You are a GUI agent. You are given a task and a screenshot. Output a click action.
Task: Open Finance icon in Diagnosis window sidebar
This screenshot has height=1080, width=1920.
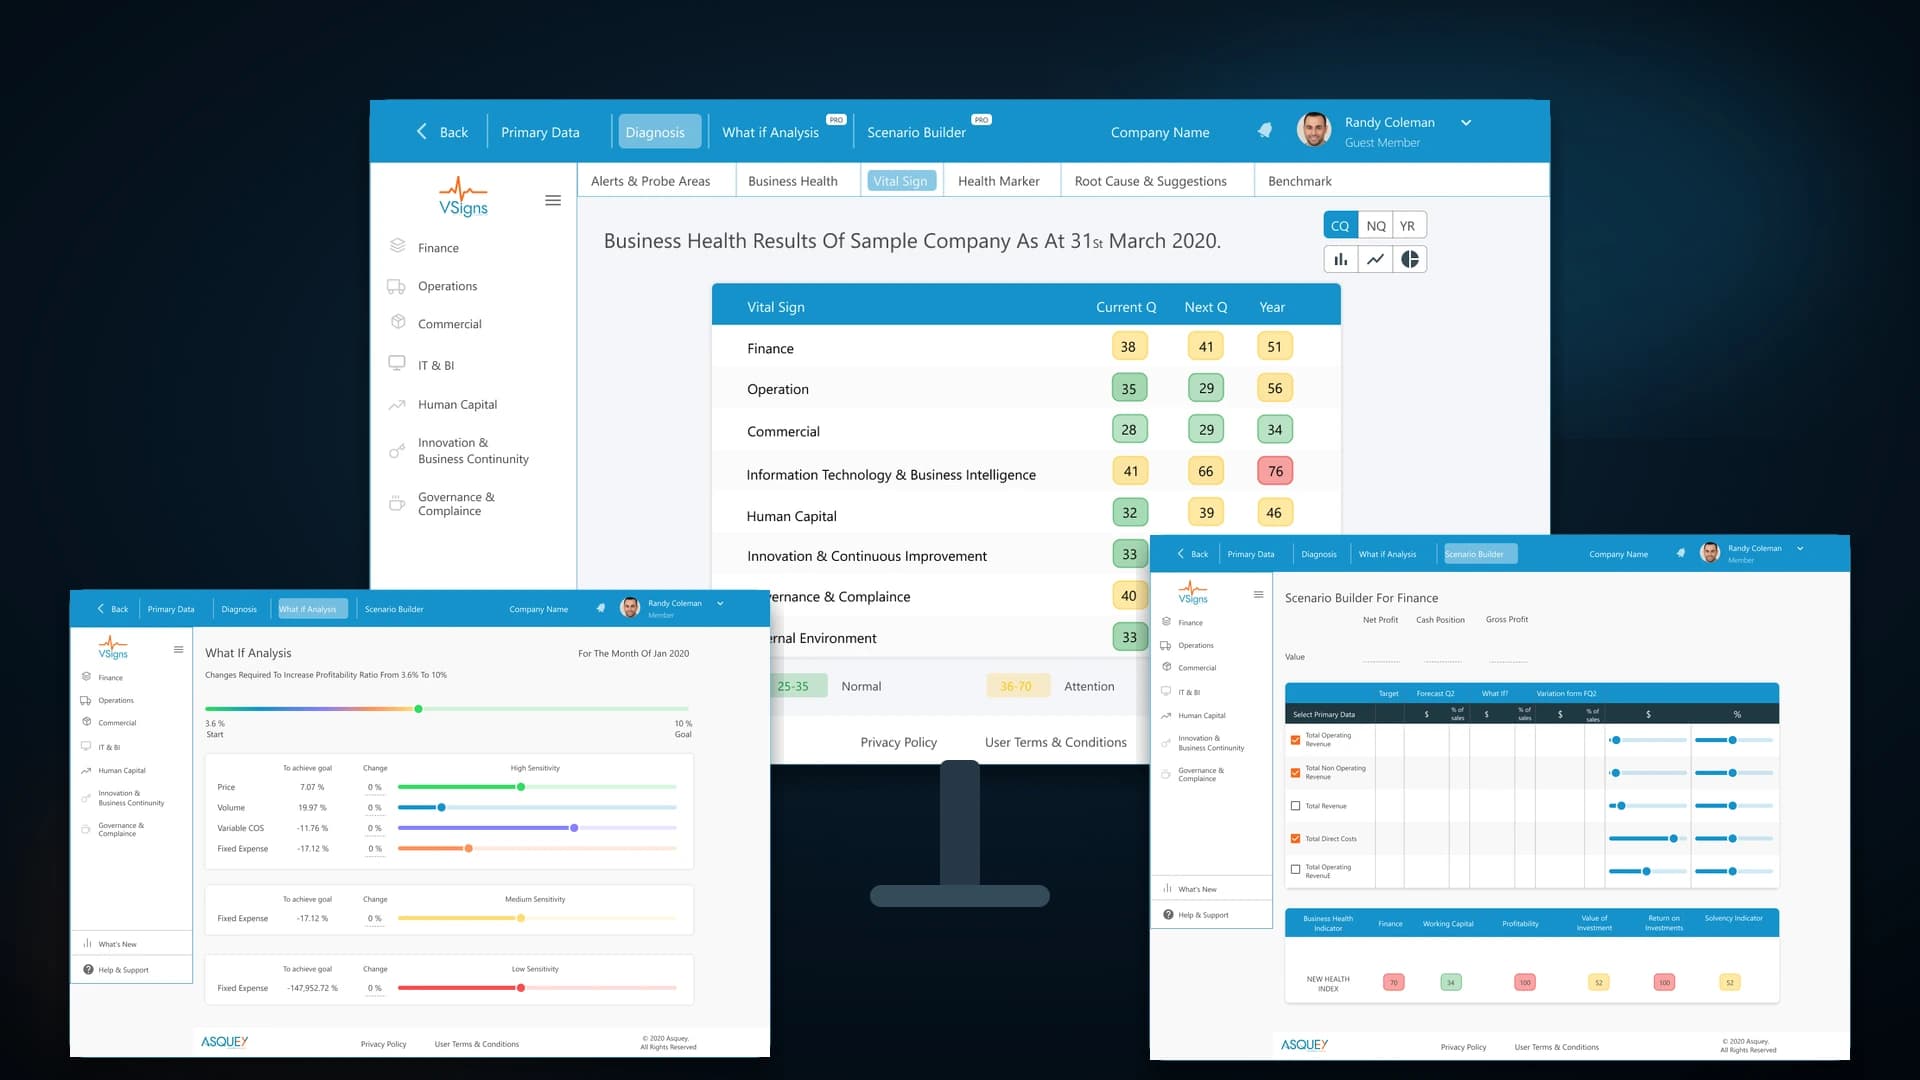(x=397, y=246)
